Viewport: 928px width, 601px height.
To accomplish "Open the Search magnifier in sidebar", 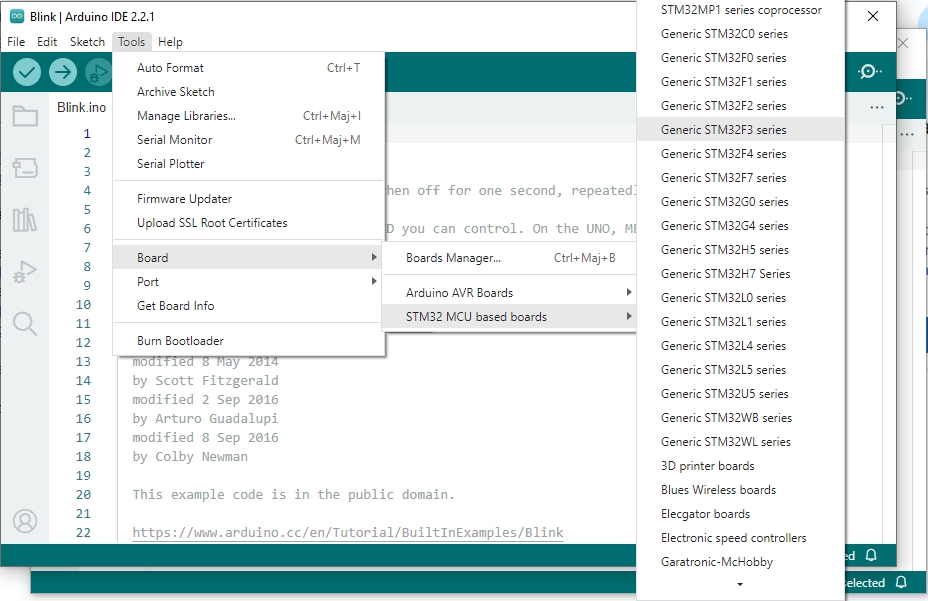I will (25, 323).
